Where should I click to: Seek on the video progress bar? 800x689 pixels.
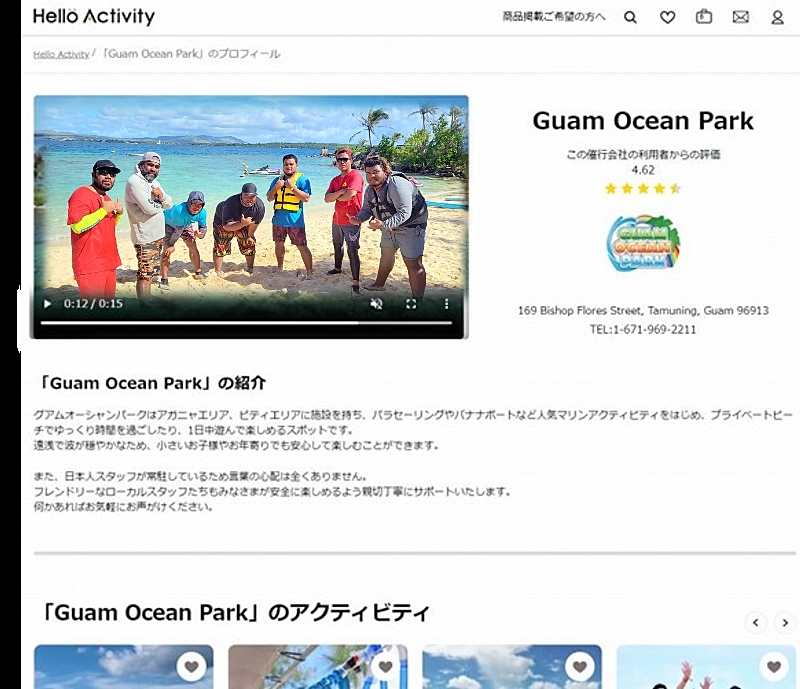coord(246,323)
